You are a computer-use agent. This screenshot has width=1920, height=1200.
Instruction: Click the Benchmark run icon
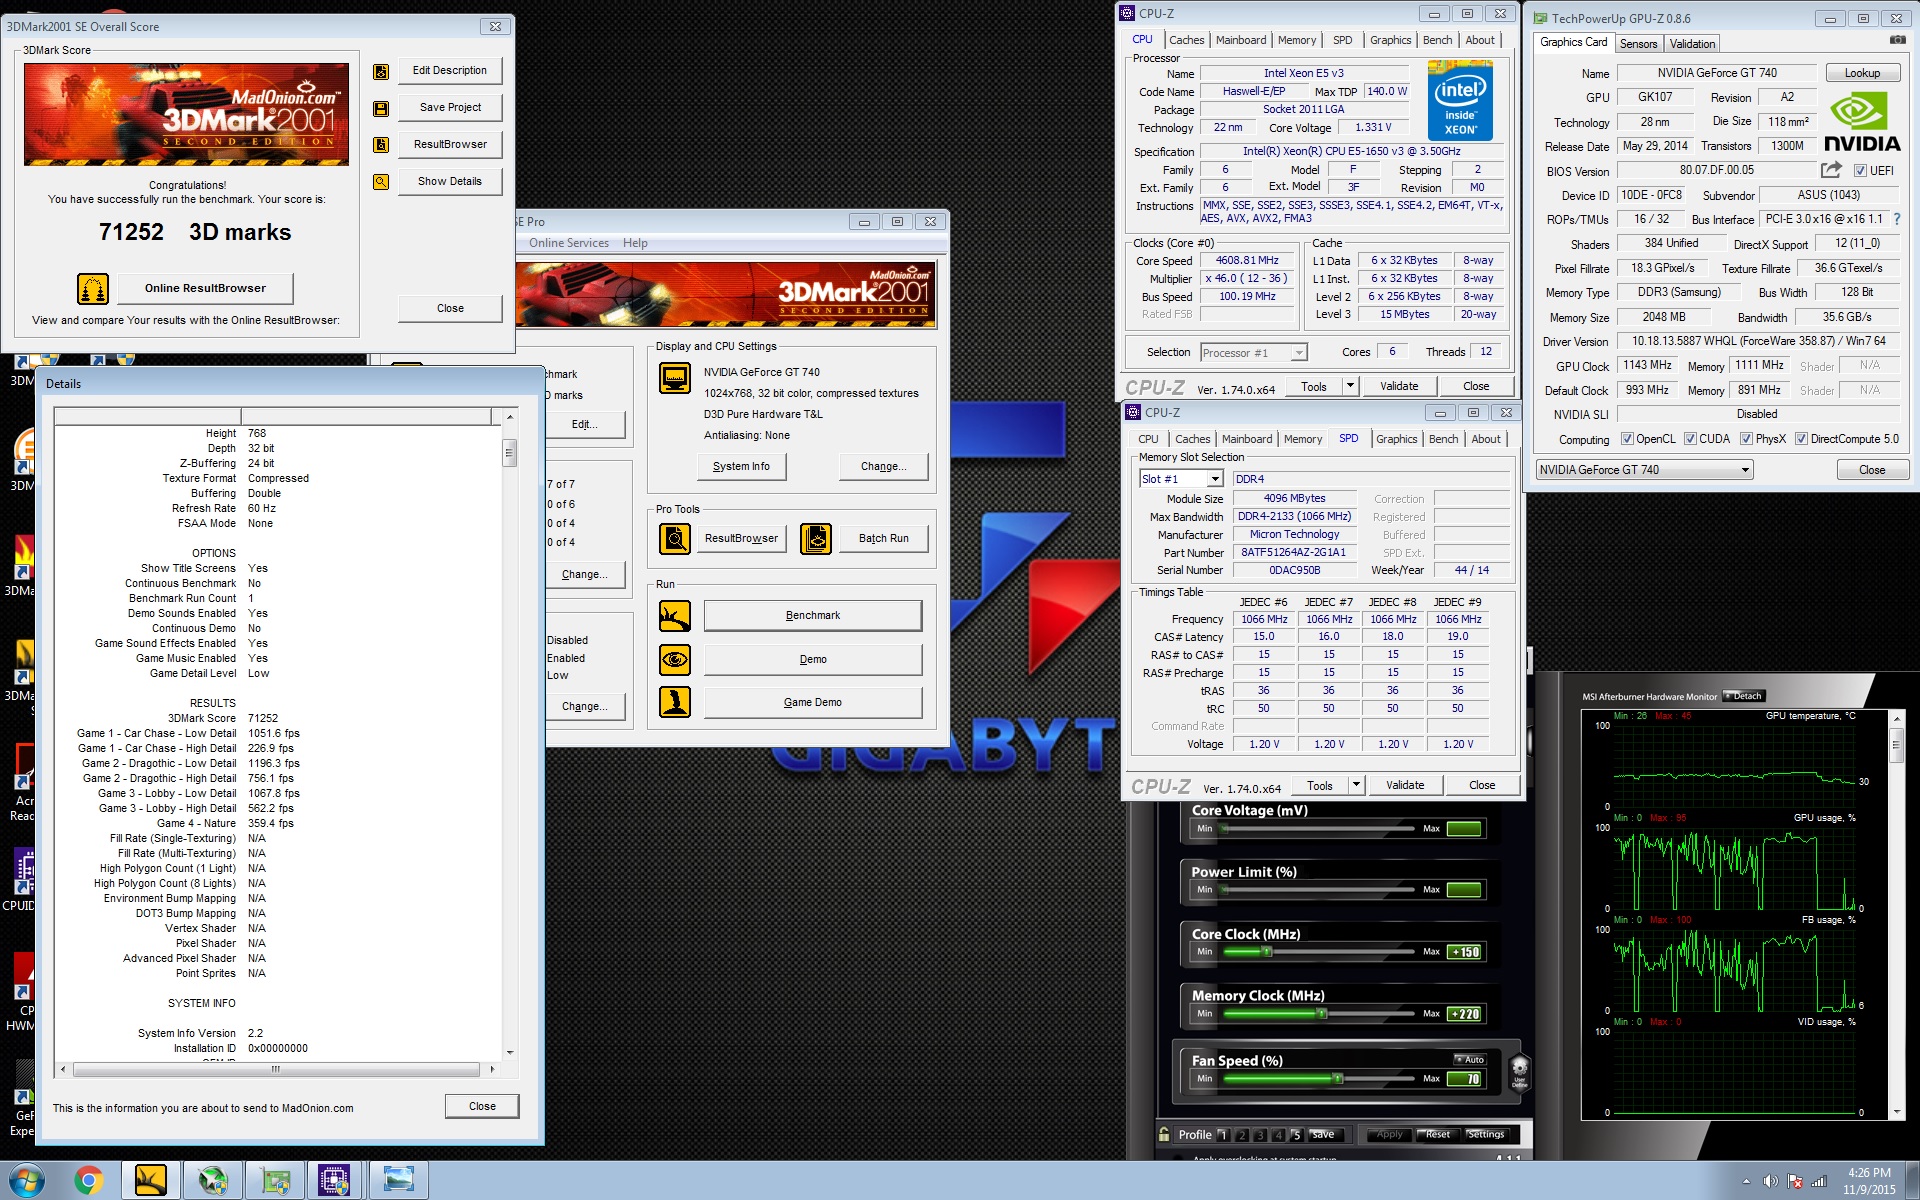675,616
